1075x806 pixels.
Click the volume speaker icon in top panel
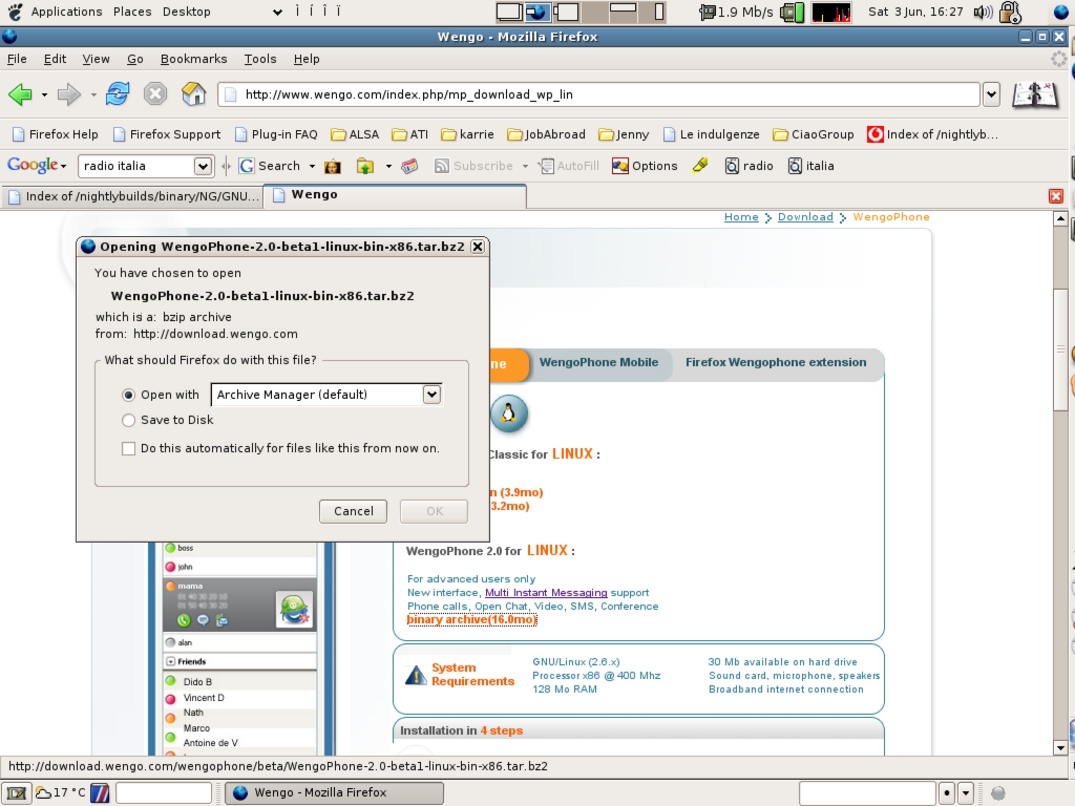(x=984, y=12)
